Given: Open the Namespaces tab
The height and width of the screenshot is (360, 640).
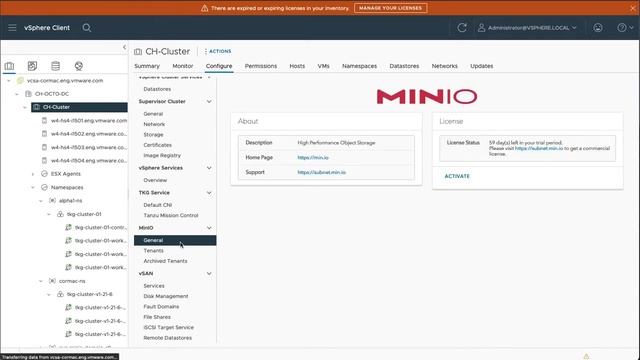Looking at the screenshot, I should [359, 66].
